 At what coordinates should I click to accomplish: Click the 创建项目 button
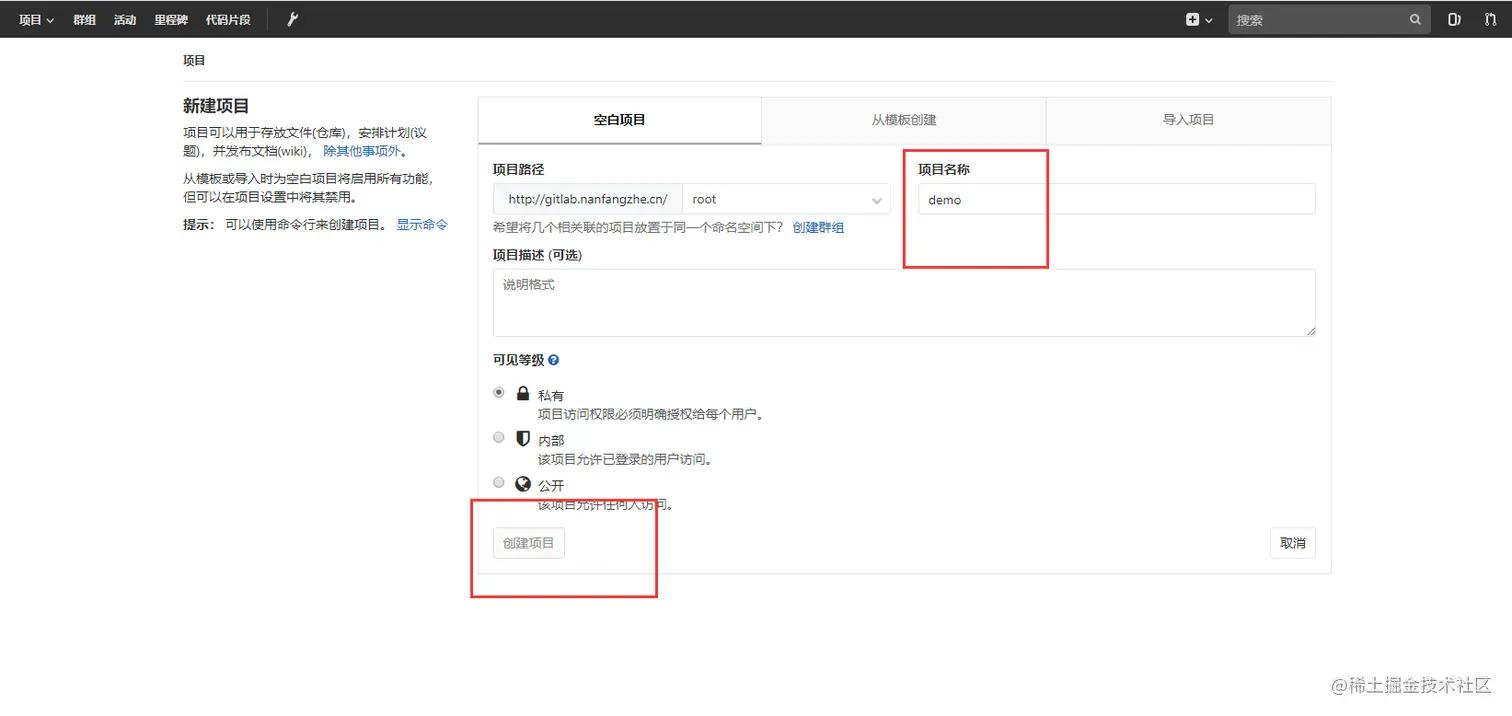529,543
